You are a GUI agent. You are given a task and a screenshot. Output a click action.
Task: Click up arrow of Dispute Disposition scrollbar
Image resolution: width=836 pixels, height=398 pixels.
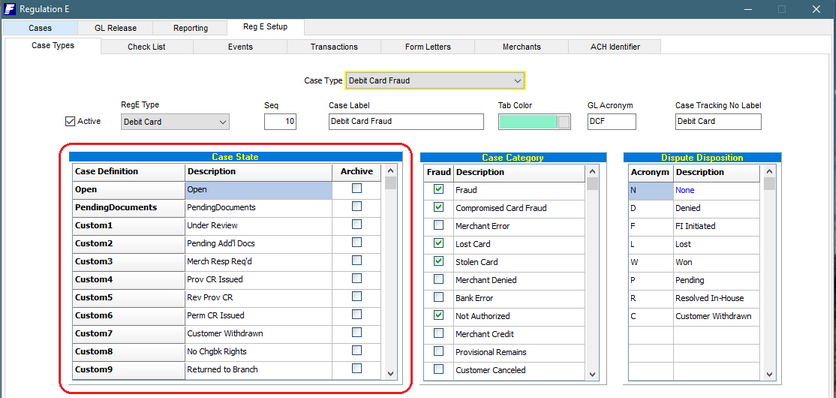click(x=769, y=172)
